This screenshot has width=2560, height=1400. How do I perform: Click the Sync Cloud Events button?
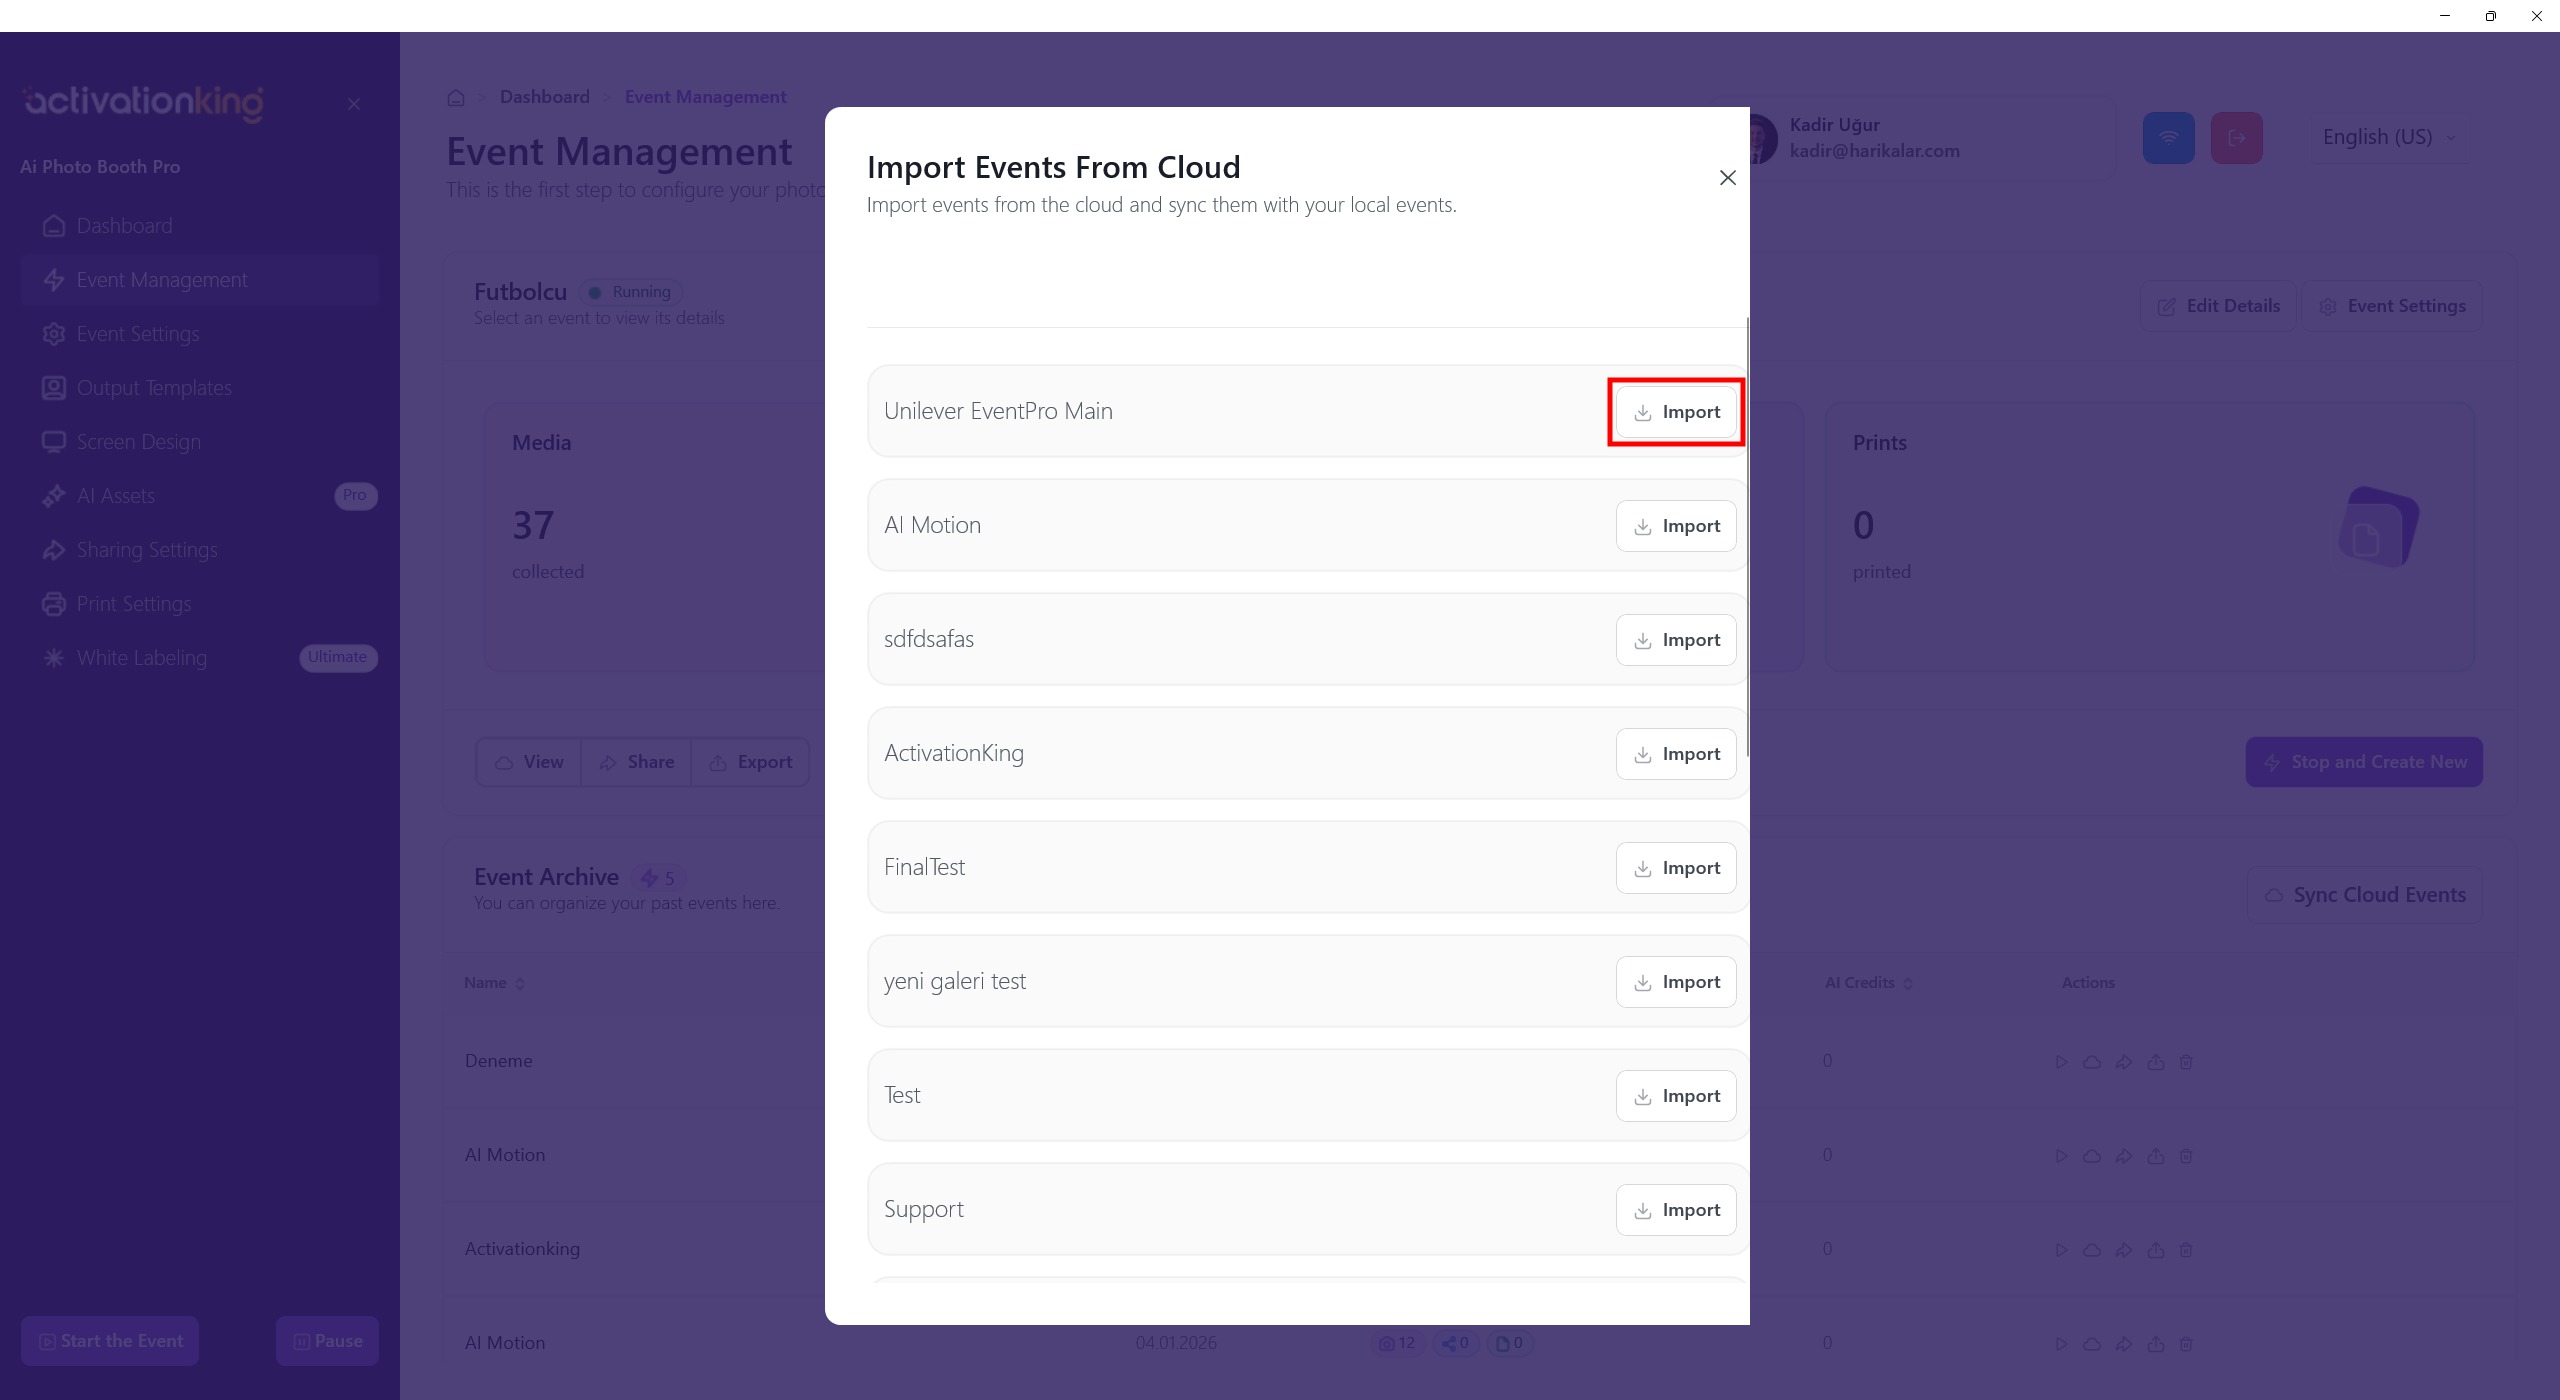[2364, 895]
